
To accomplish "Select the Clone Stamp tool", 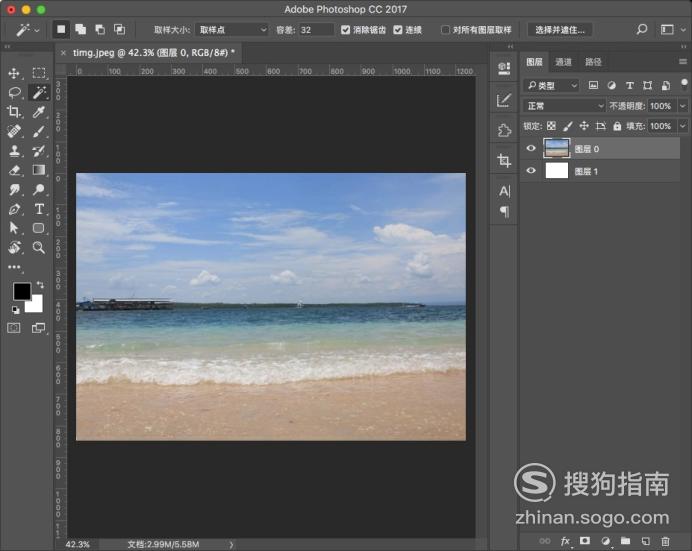I will point(14,151).
